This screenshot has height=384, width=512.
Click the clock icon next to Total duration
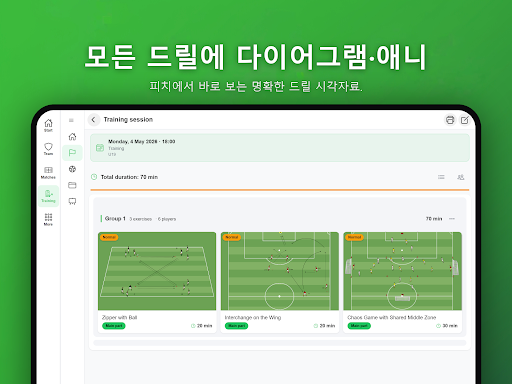(94, 177)
